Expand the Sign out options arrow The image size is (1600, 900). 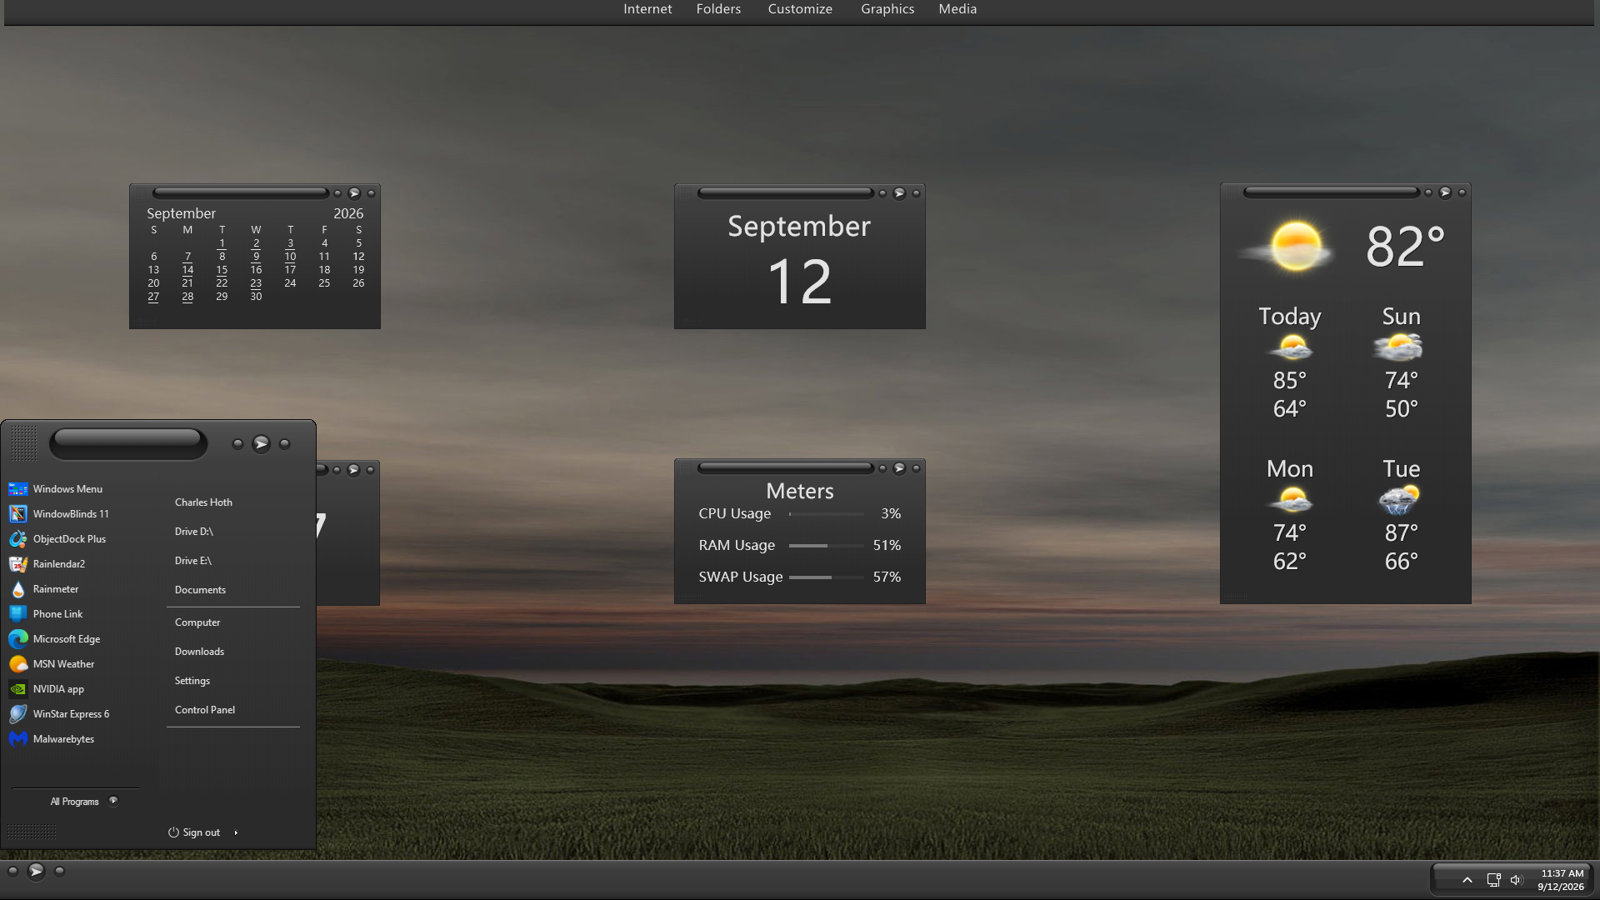(x=236, y=832)
